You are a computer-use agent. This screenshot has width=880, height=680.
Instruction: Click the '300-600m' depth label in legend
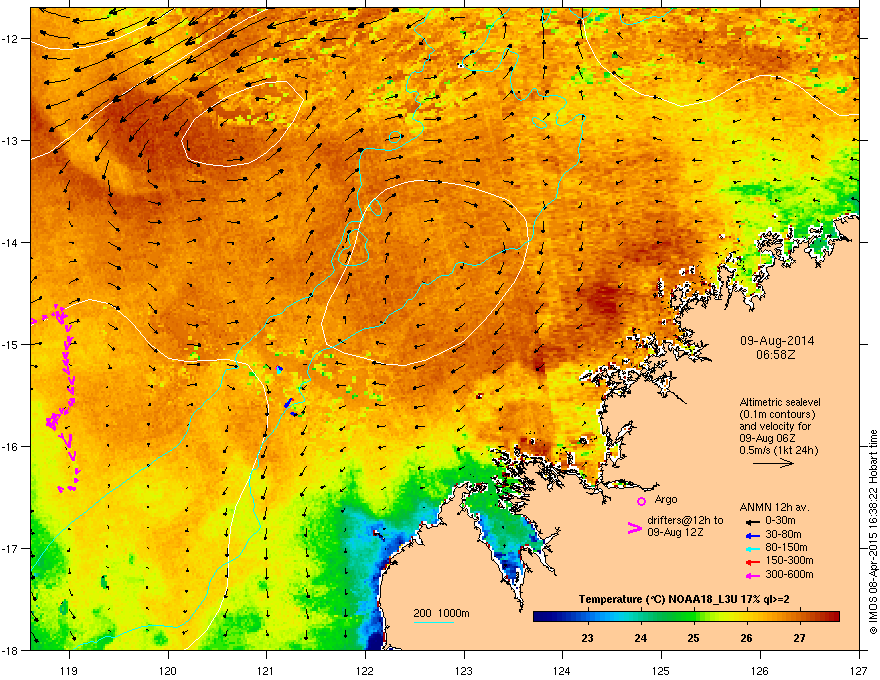pos(789,574)
